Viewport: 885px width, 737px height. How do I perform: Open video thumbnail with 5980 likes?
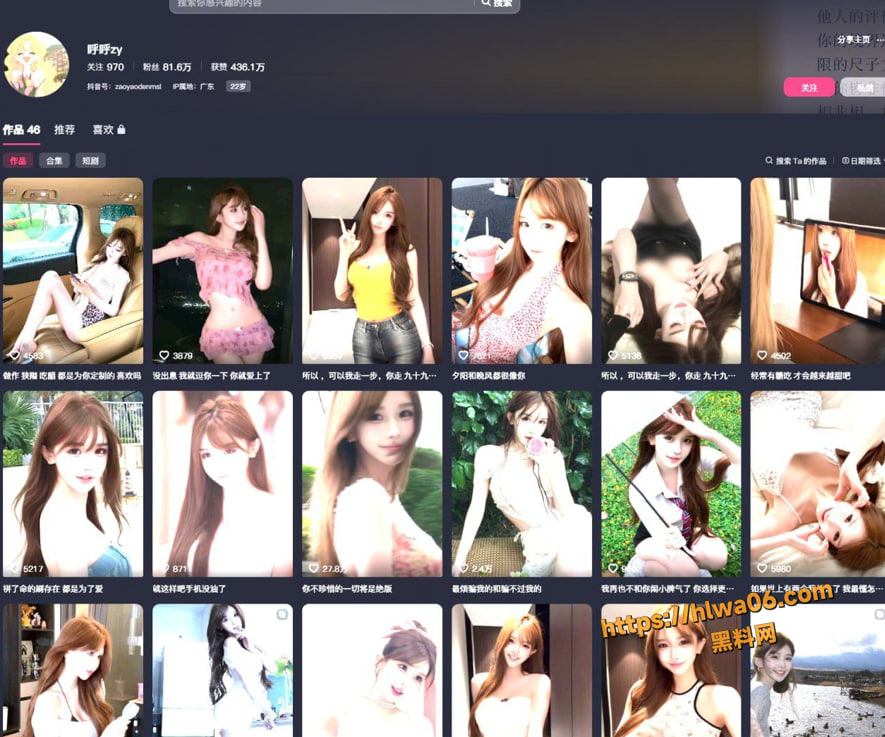pyautogui.click(x=817, y=484)
